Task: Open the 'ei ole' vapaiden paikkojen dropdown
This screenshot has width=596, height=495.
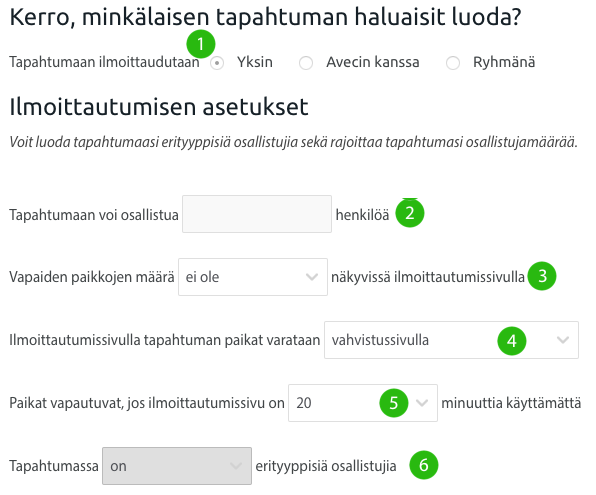Action: tap(253, 277)
